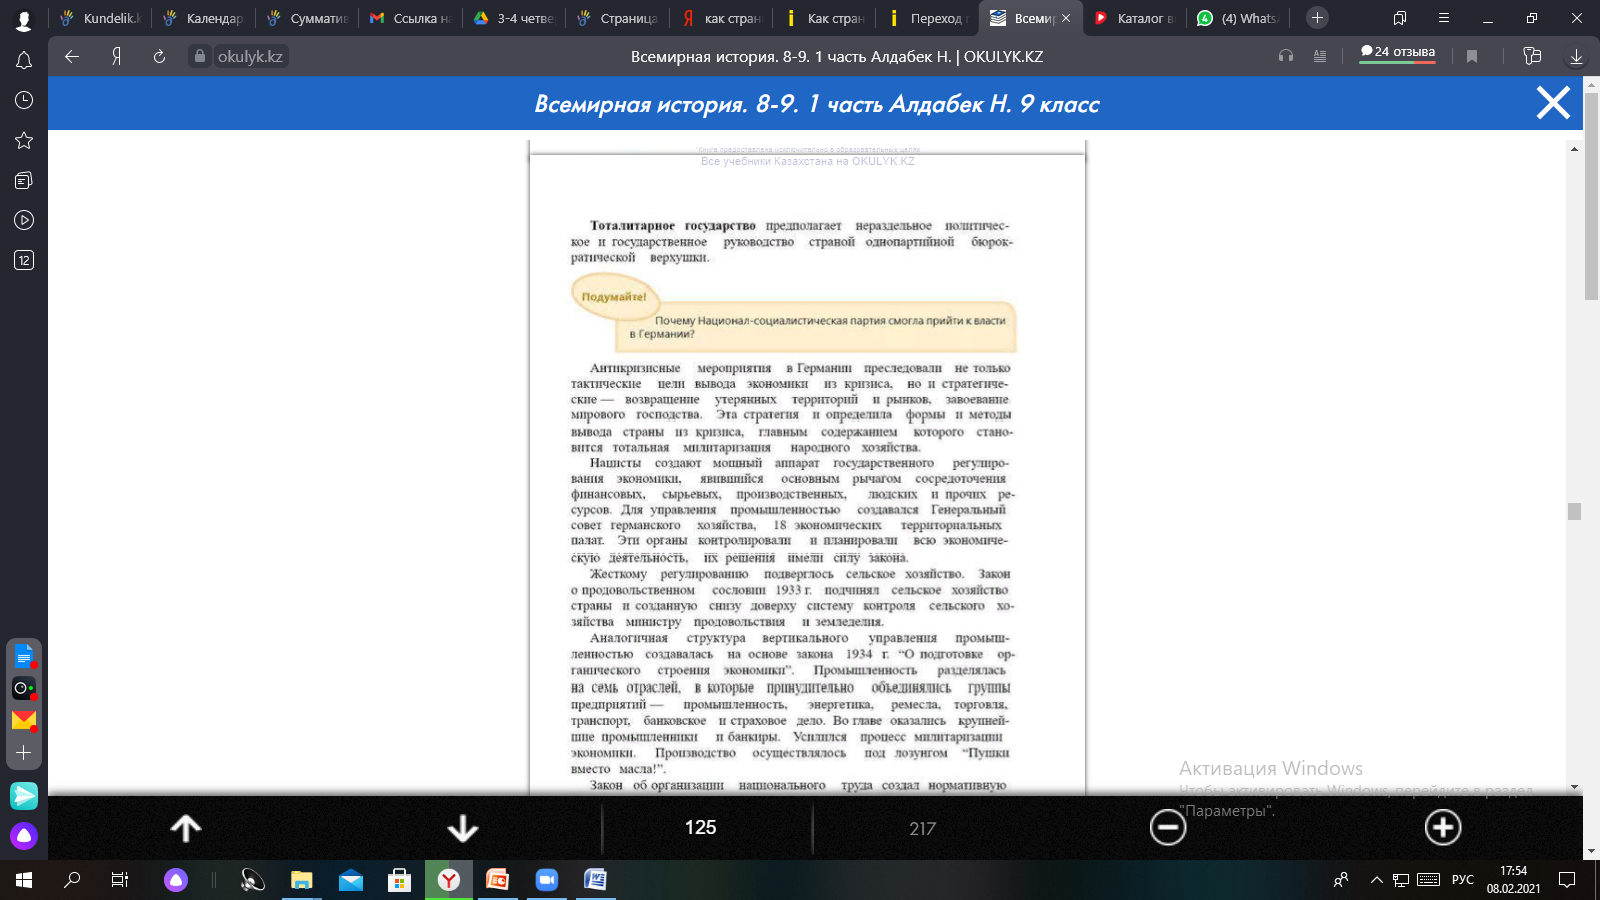The image size is (1600, 900).
Task: Switch to Страница tab
Action: [x=618, y=18]
